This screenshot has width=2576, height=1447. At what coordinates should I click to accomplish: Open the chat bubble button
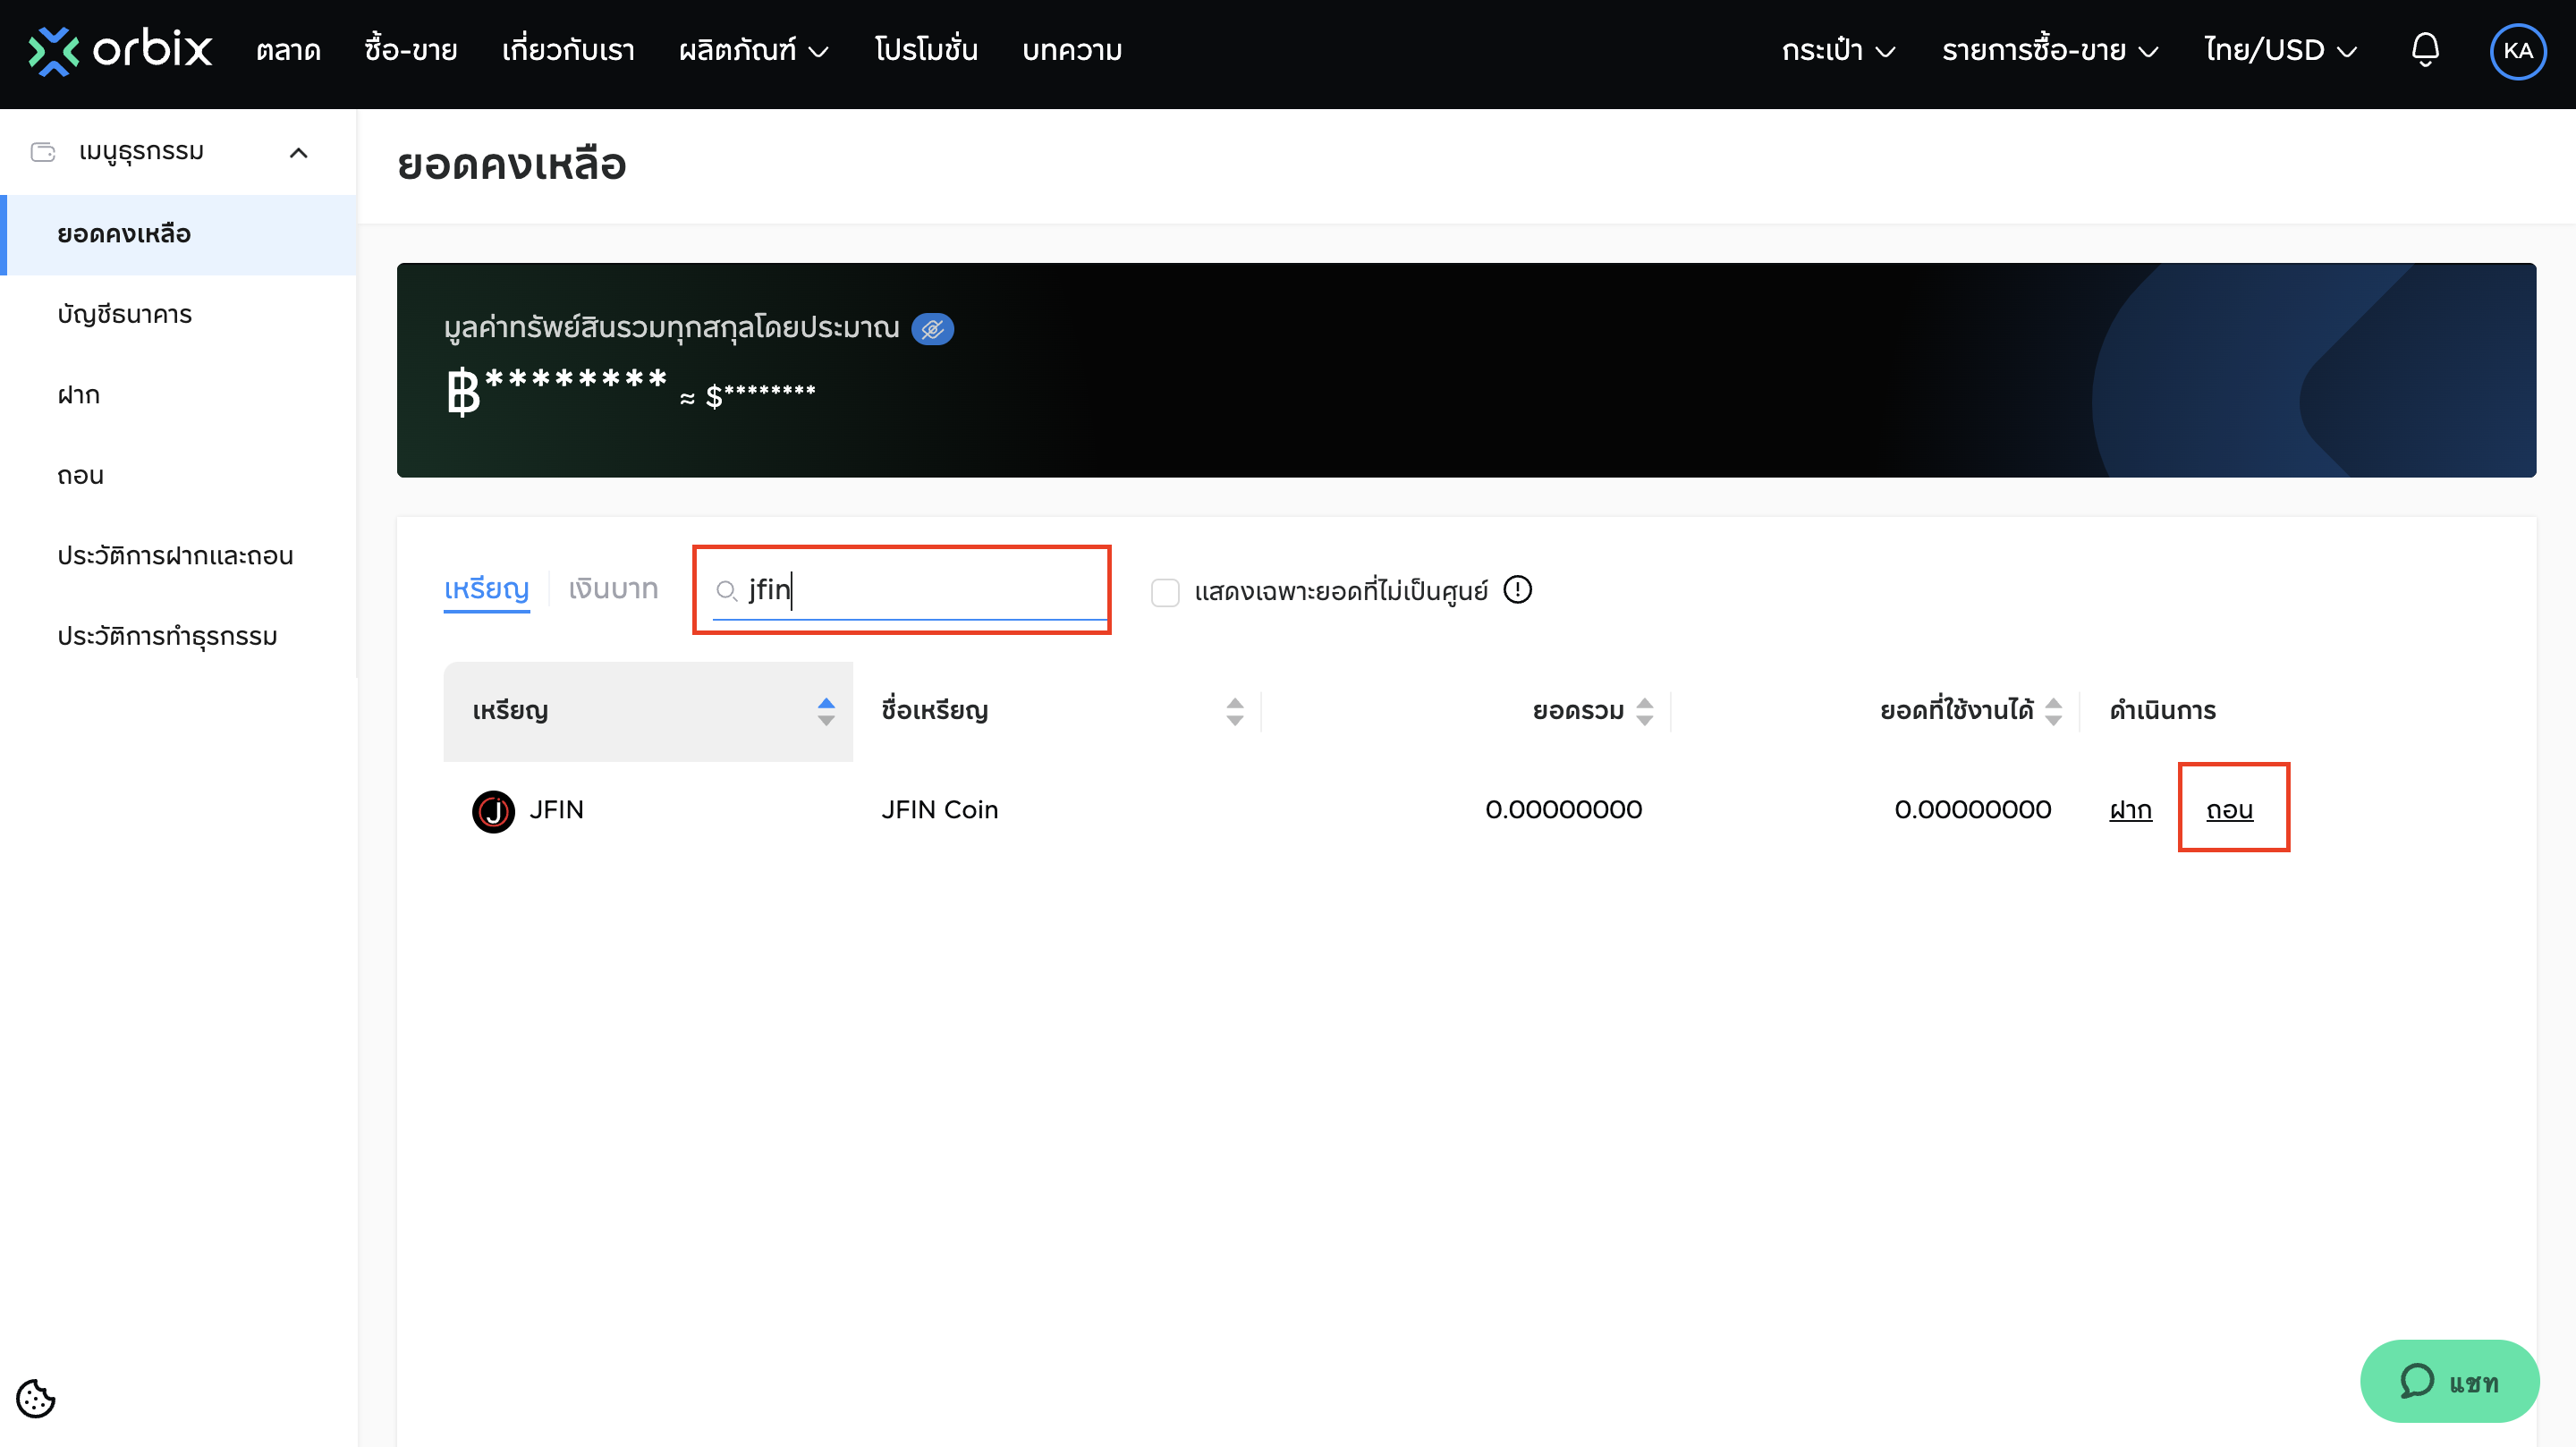tap(2448, 1382)
